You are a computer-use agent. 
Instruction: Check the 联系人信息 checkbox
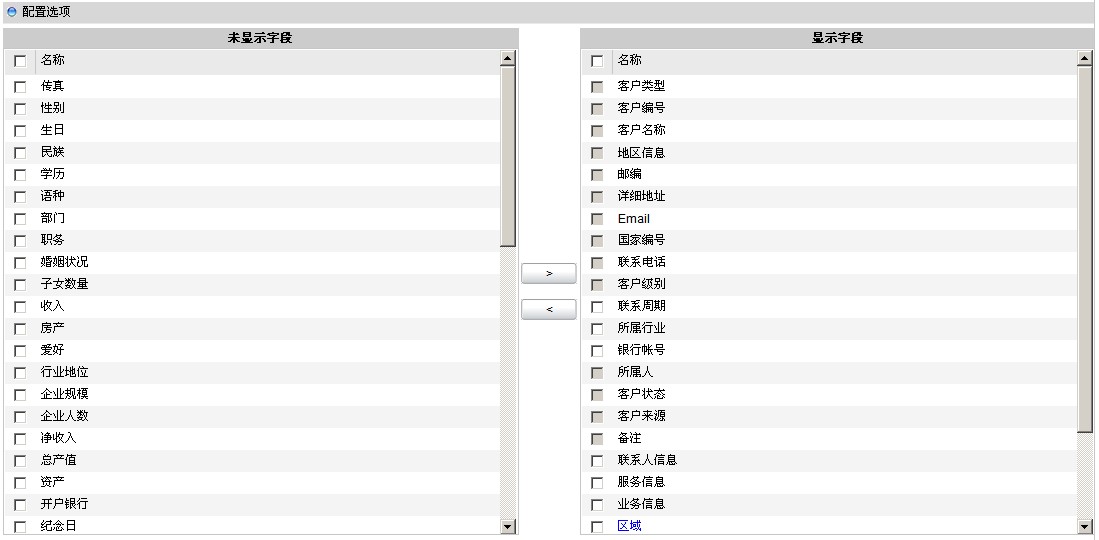coord(596,461)
